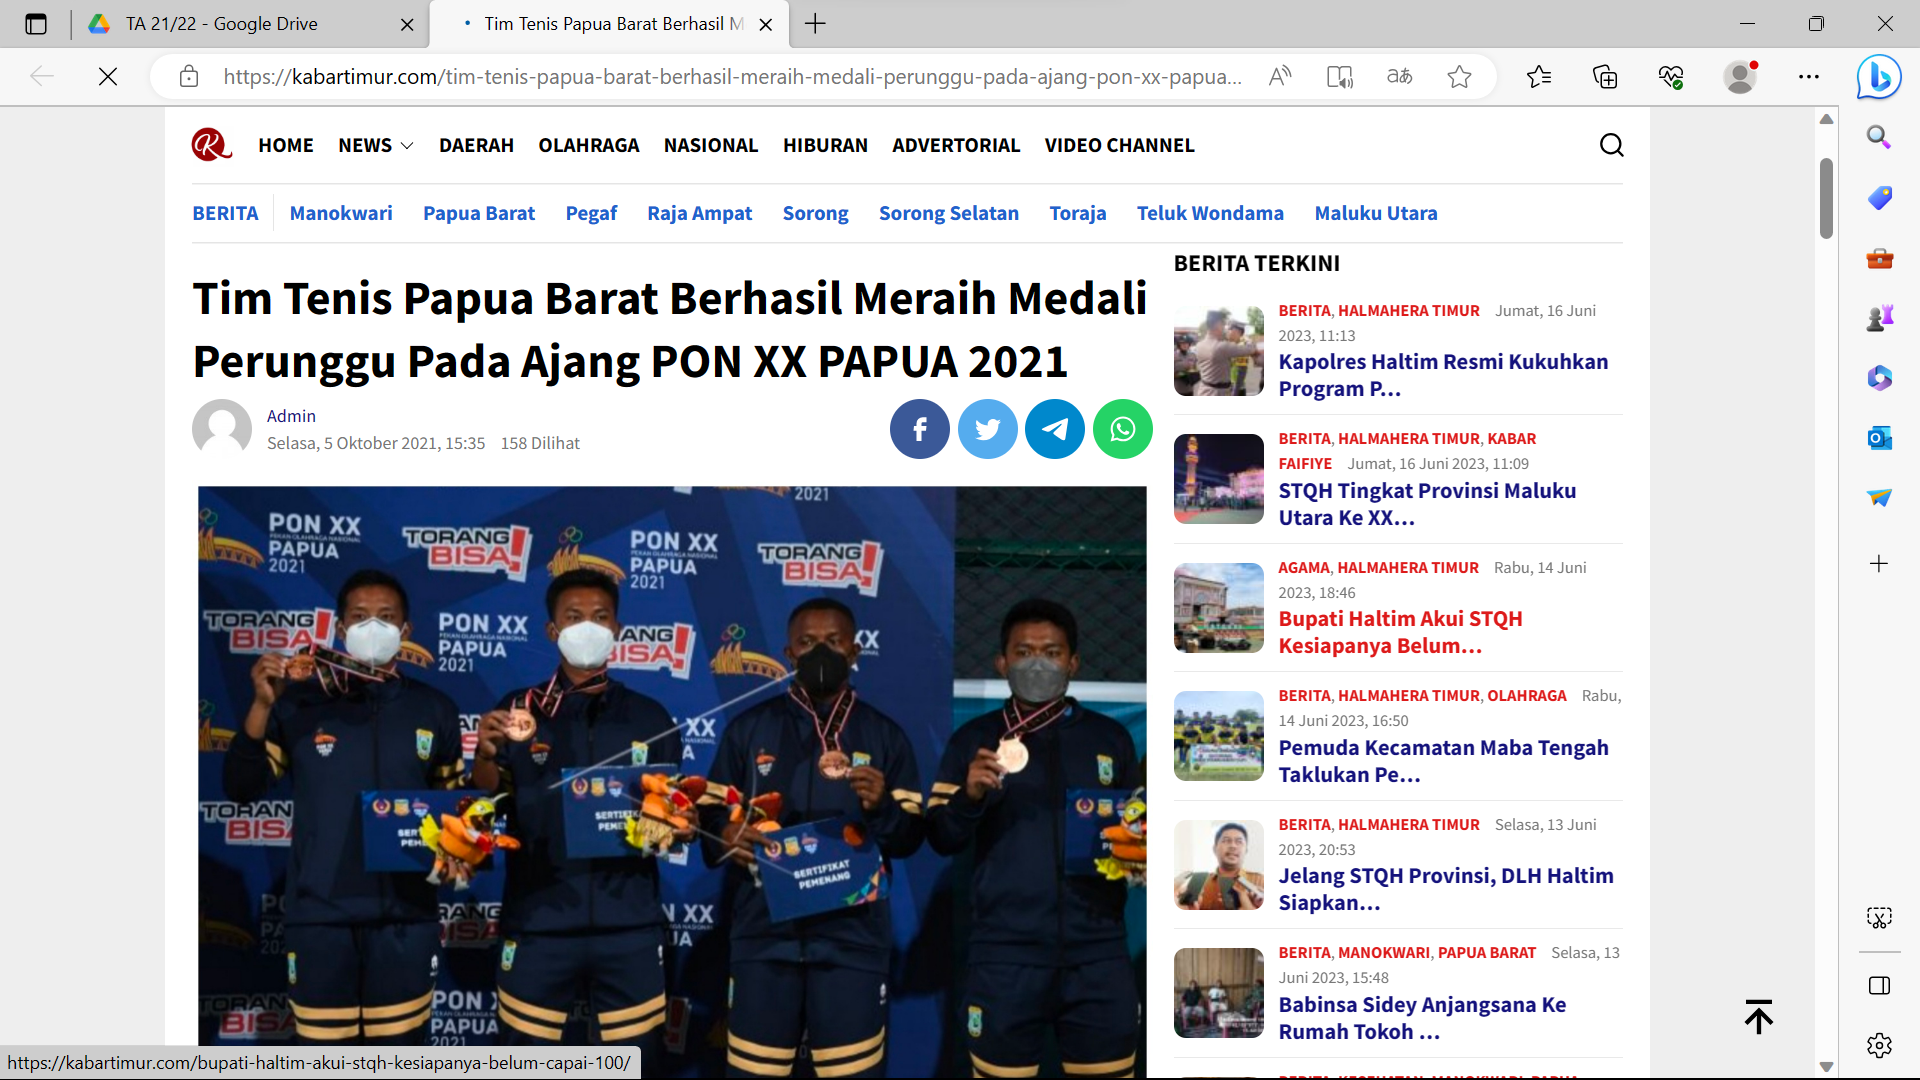Open sidebar settings gear
The image size is (1920, 1080).
tap(1879, 1045)
